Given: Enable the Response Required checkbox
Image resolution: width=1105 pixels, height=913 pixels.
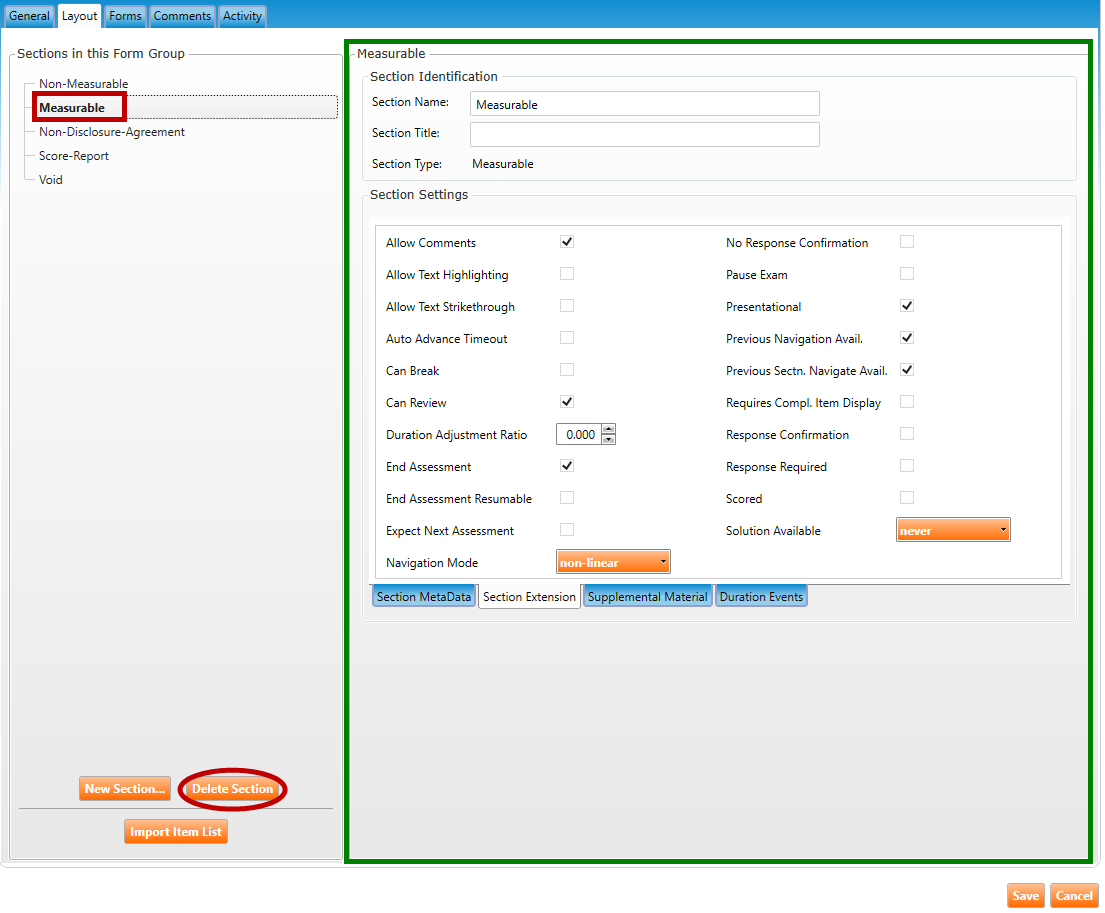Looking at the screenshot, I should (x=907, y=466).
